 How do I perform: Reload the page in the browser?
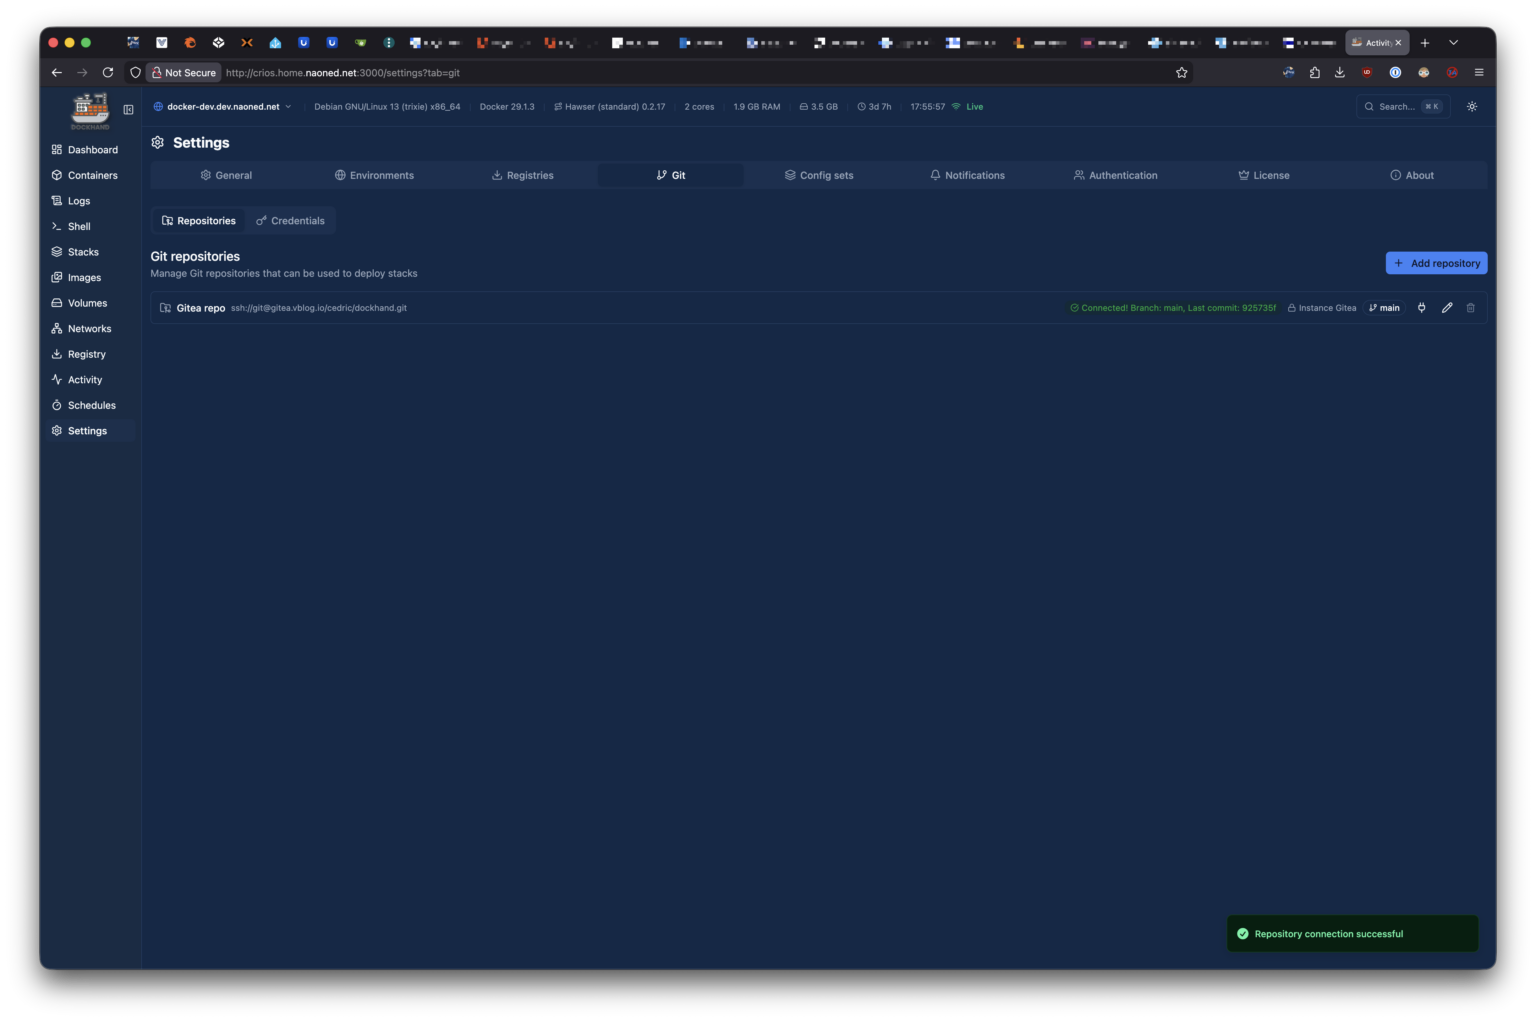click(108, 73)
